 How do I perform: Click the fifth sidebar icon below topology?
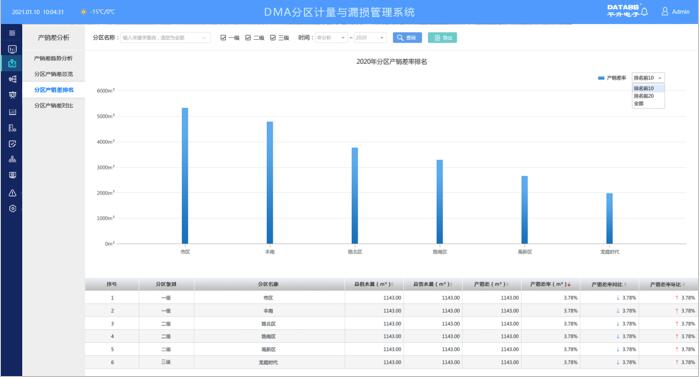click(x=12, y=95)
